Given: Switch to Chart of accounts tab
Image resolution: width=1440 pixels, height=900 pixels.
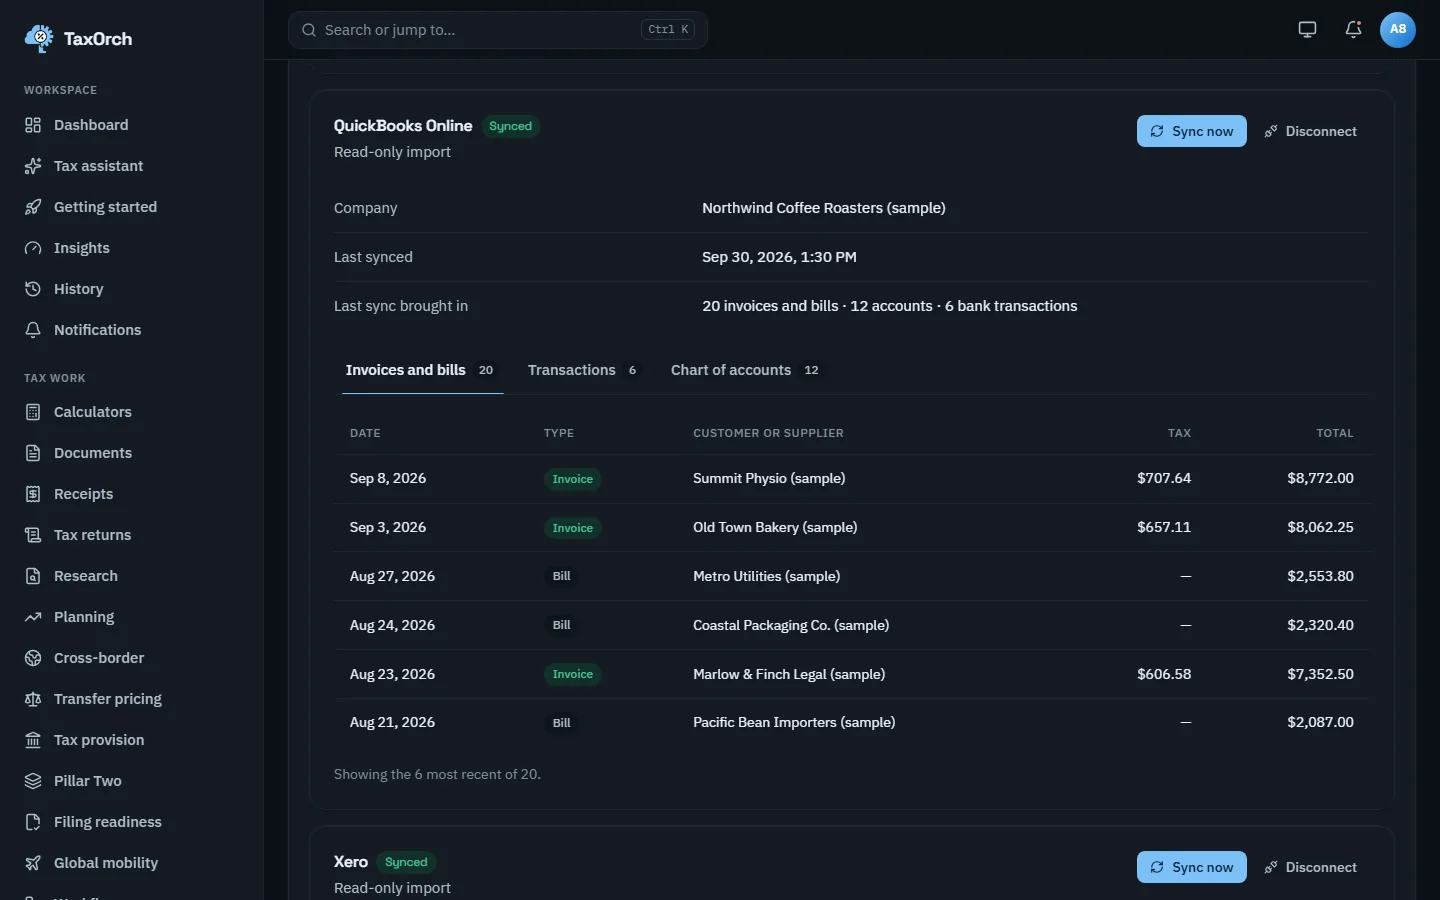Looking at the screenshot, I should (746, 370).
